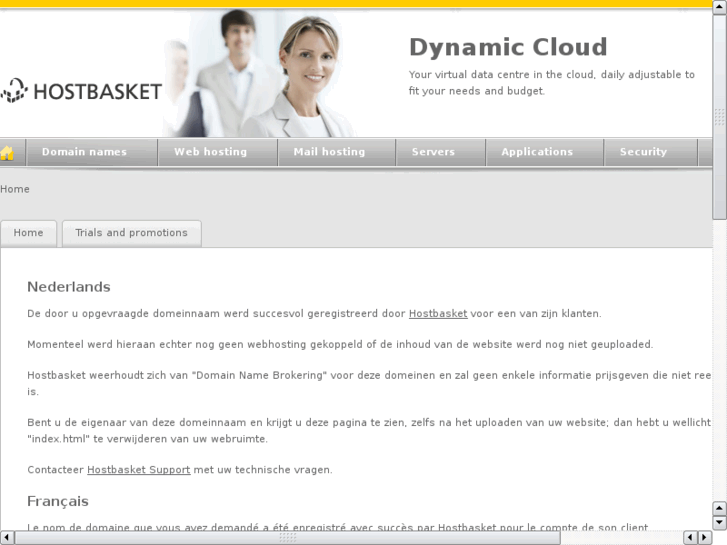The height and width of the screenshot is (545, 727).
Task: Open the Hostbasket Support link
Action: coord(139,470)
